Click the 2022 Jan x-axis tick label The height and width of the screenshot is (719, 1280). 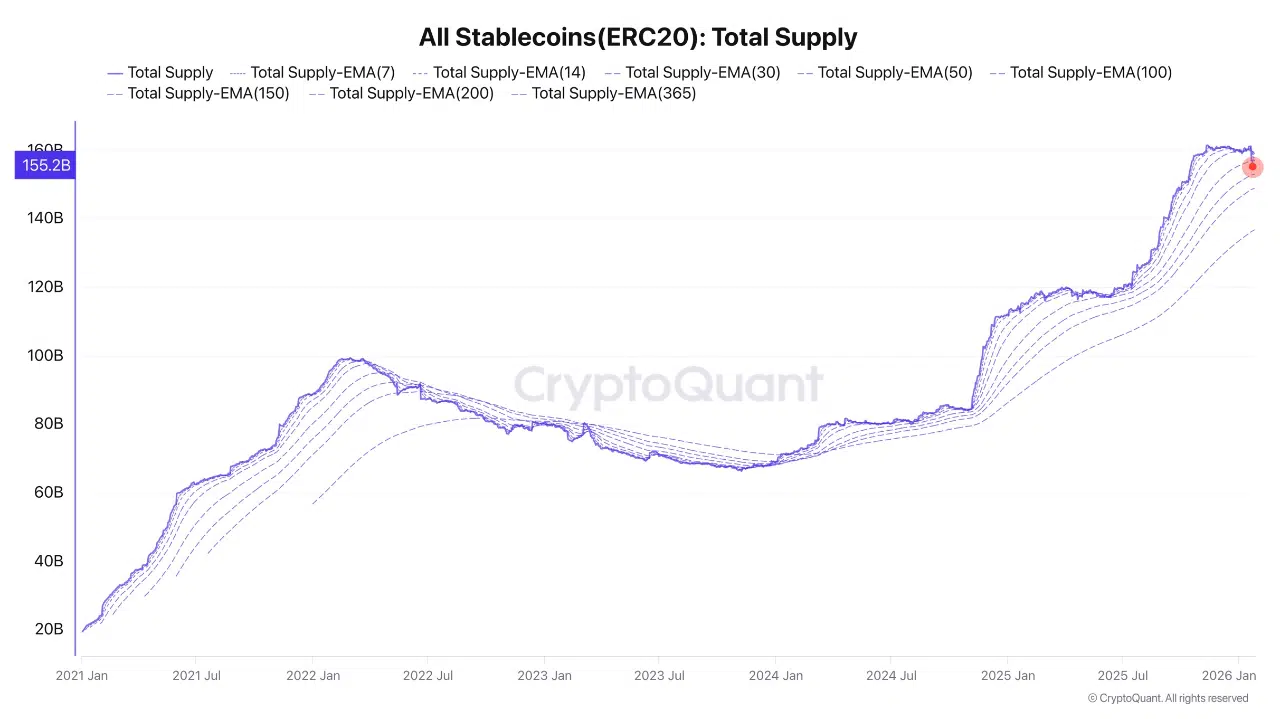pos(313,676)
